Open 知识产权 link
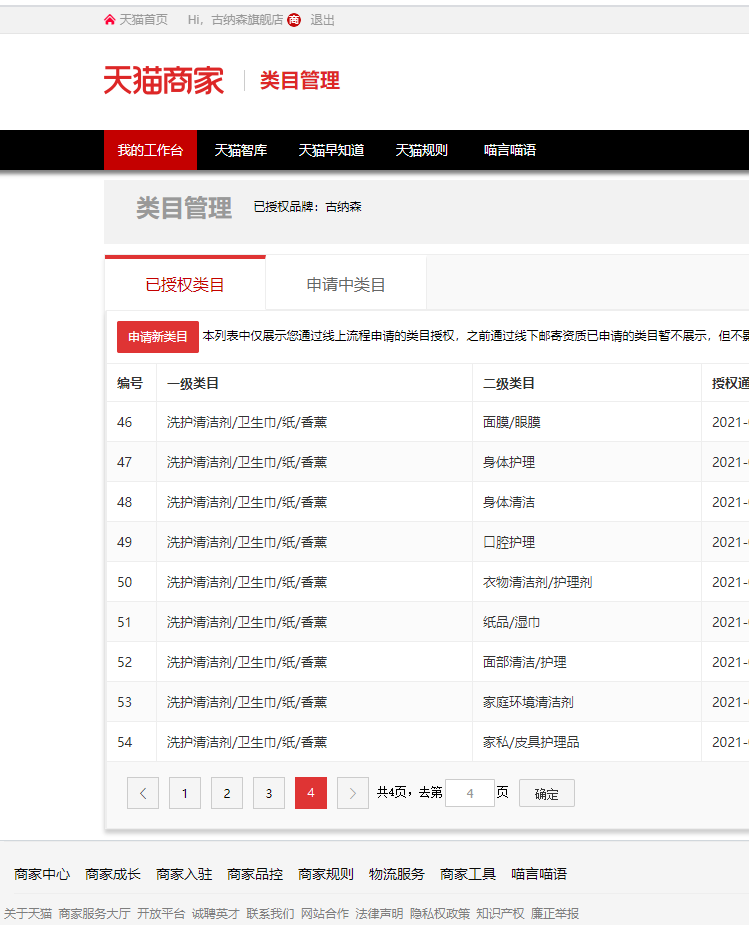The height and width of the screenshot is (925, 749). [x=500, y=913]
